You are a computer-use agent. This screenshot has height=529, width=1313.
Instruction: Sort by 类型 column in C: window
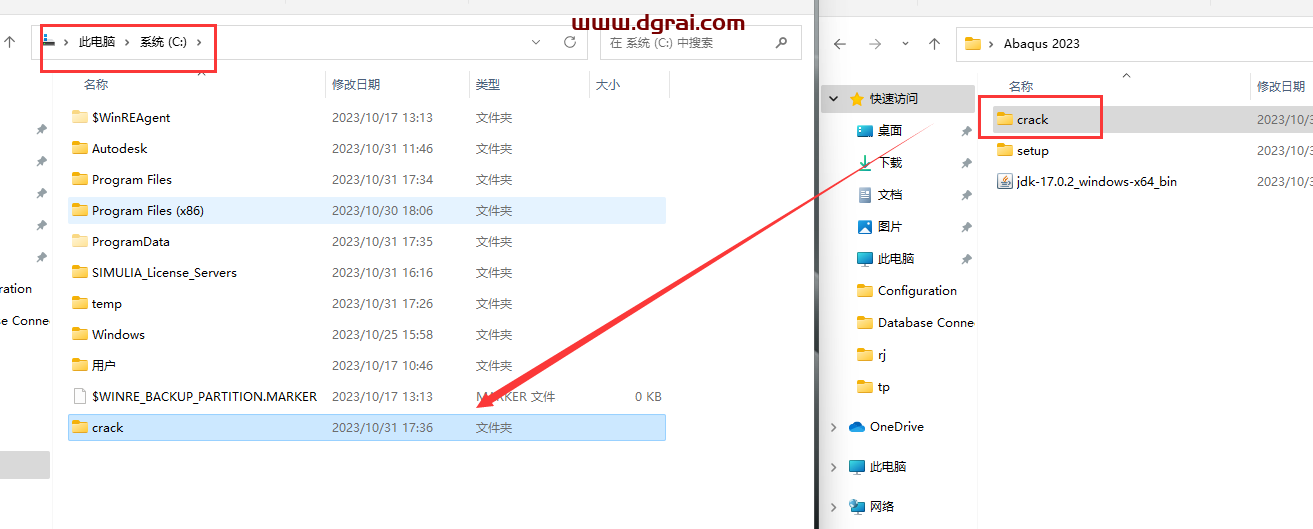click(x=488, y=85)
